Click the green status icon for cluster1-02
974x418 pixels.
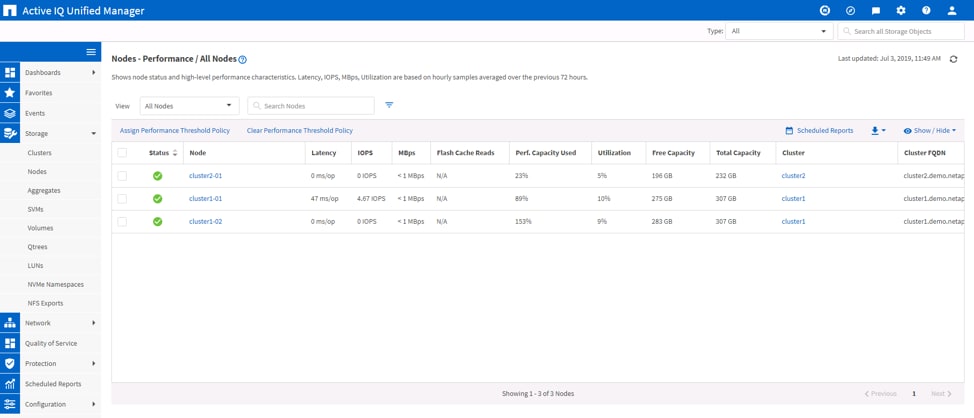(x=158, y=222)
